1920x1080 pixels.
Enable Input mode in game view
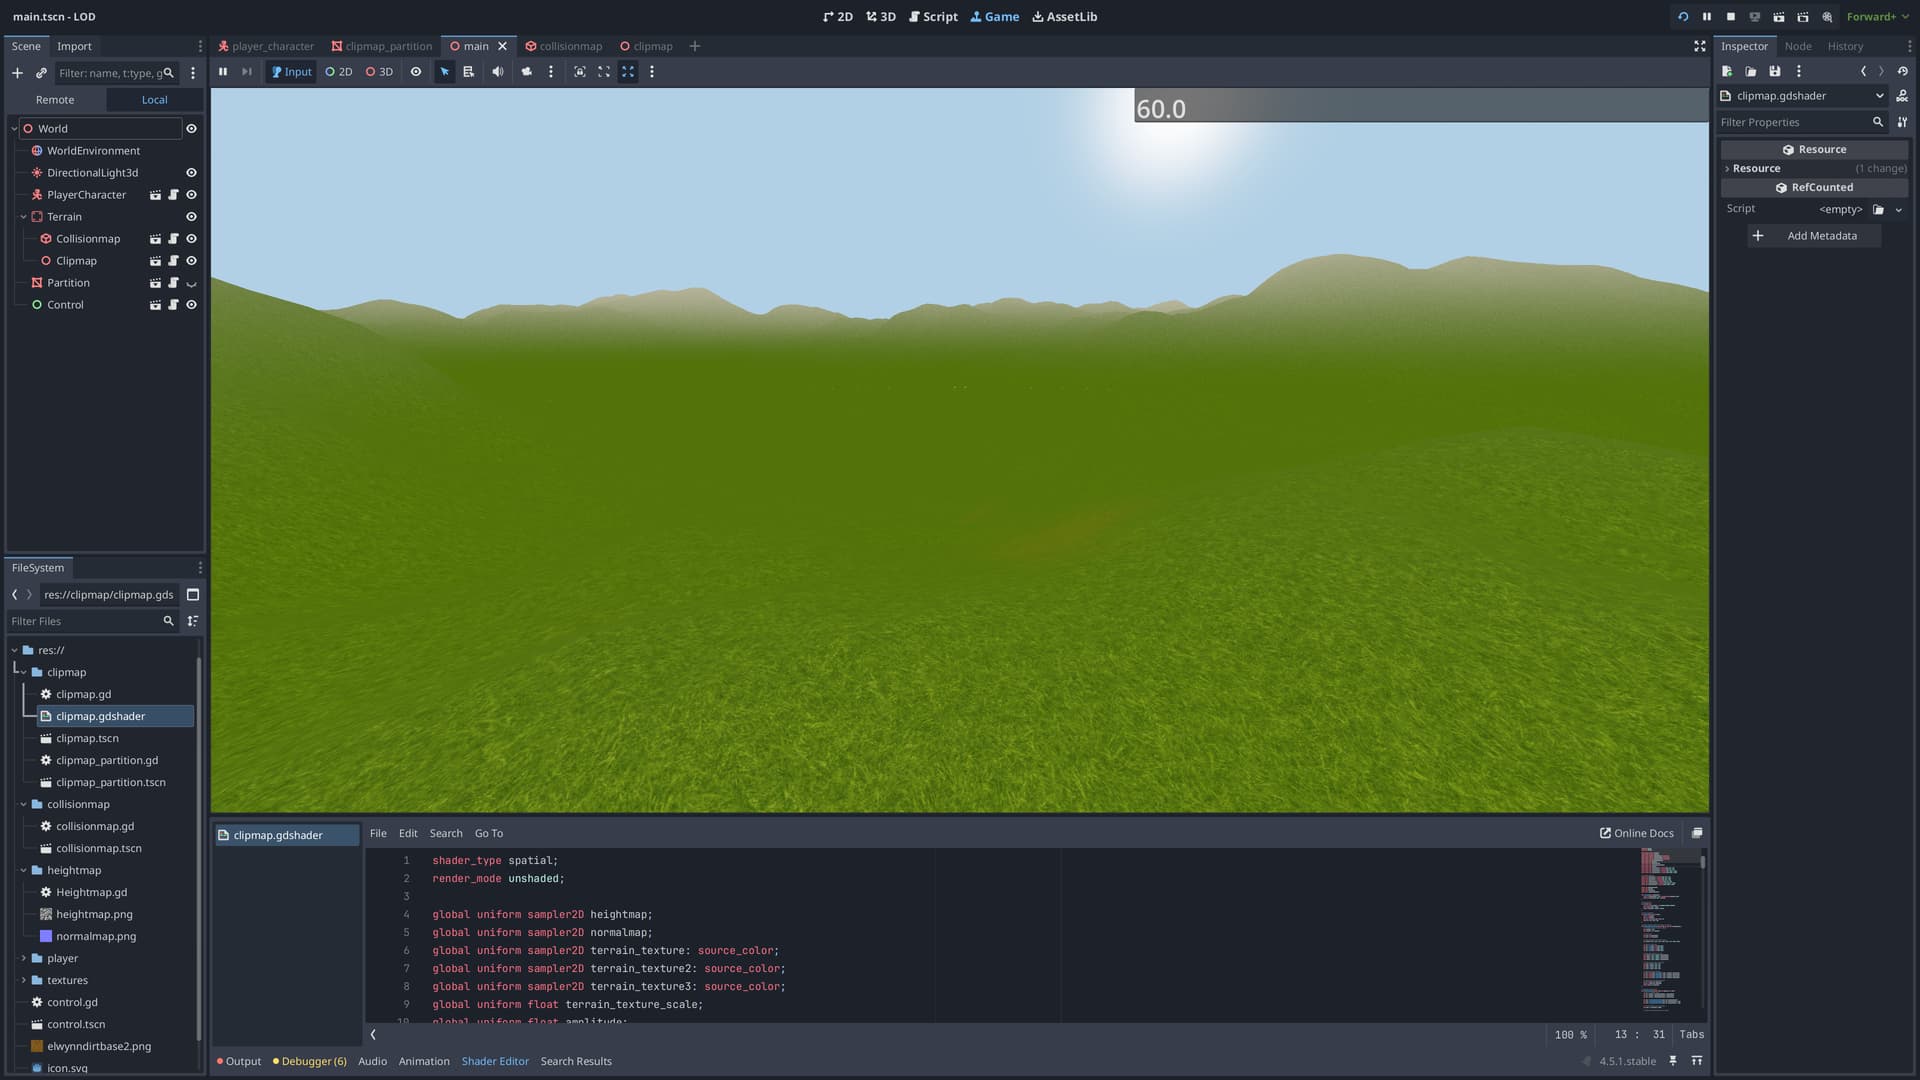(292, 72)
